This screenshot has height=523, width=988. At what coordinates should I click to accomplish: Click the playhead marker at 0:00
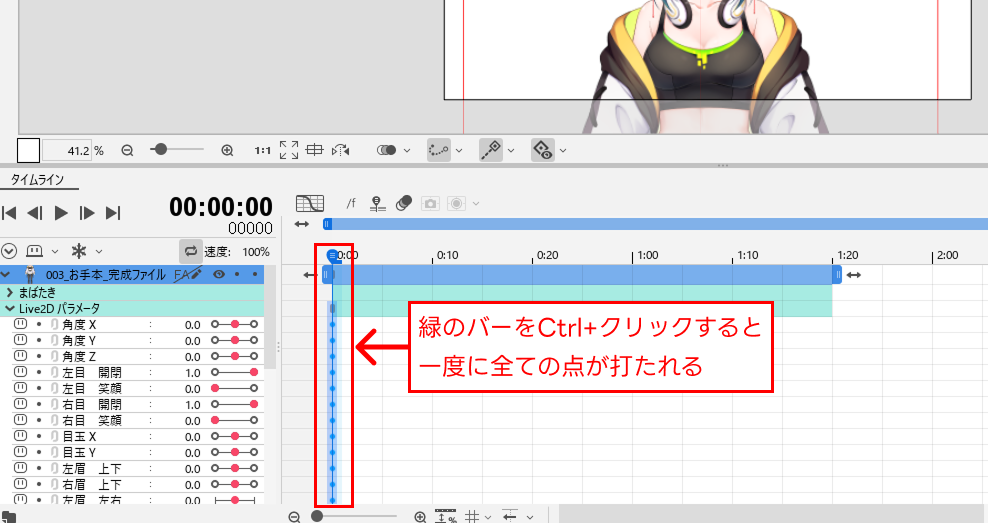pyautogui.click(x=332, y=255)
